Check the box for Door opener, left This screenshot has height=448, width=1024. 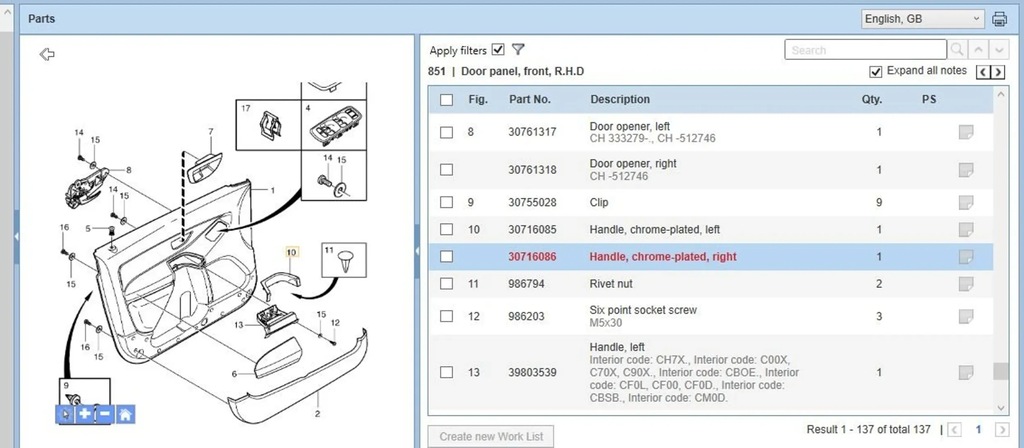[x=446, y=132]
